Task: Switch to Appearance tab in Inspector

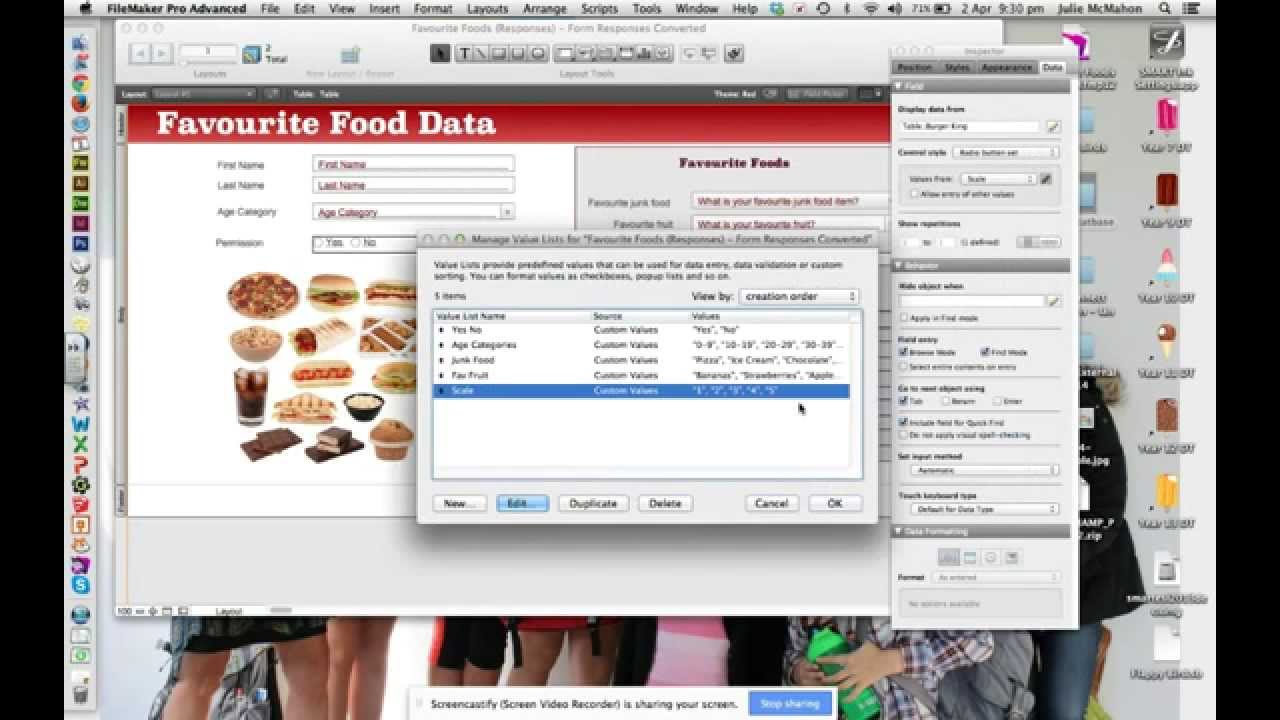Action: tap(1007, 67)
